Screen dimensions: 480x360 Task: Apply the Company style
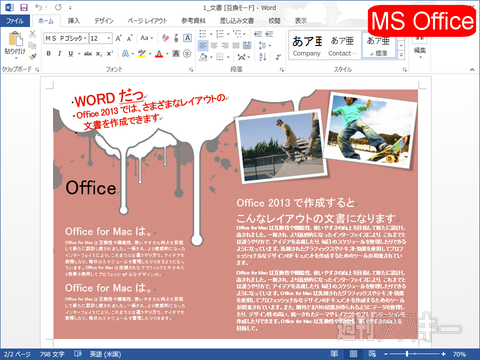click(x=307, y=46)
